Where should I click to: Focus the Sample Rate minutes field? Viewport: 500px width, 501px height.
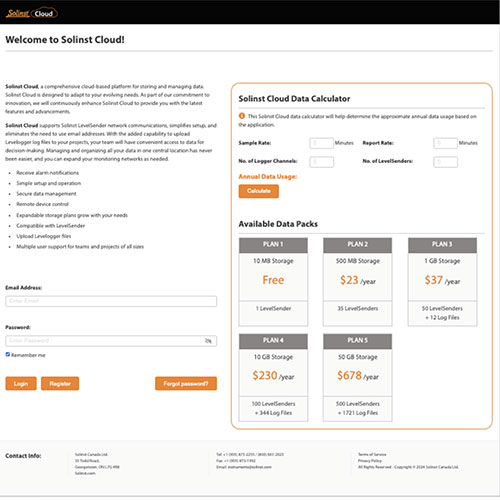321,143
